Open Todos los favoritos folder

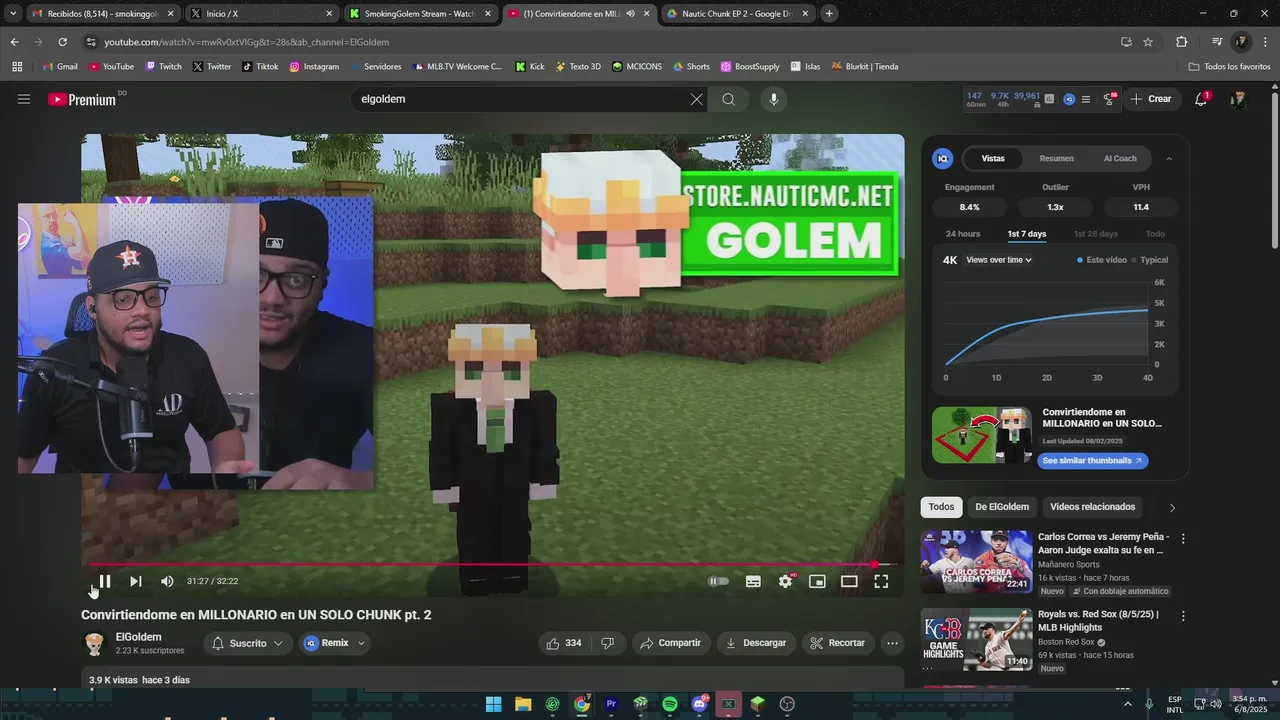pos(1230,67)
